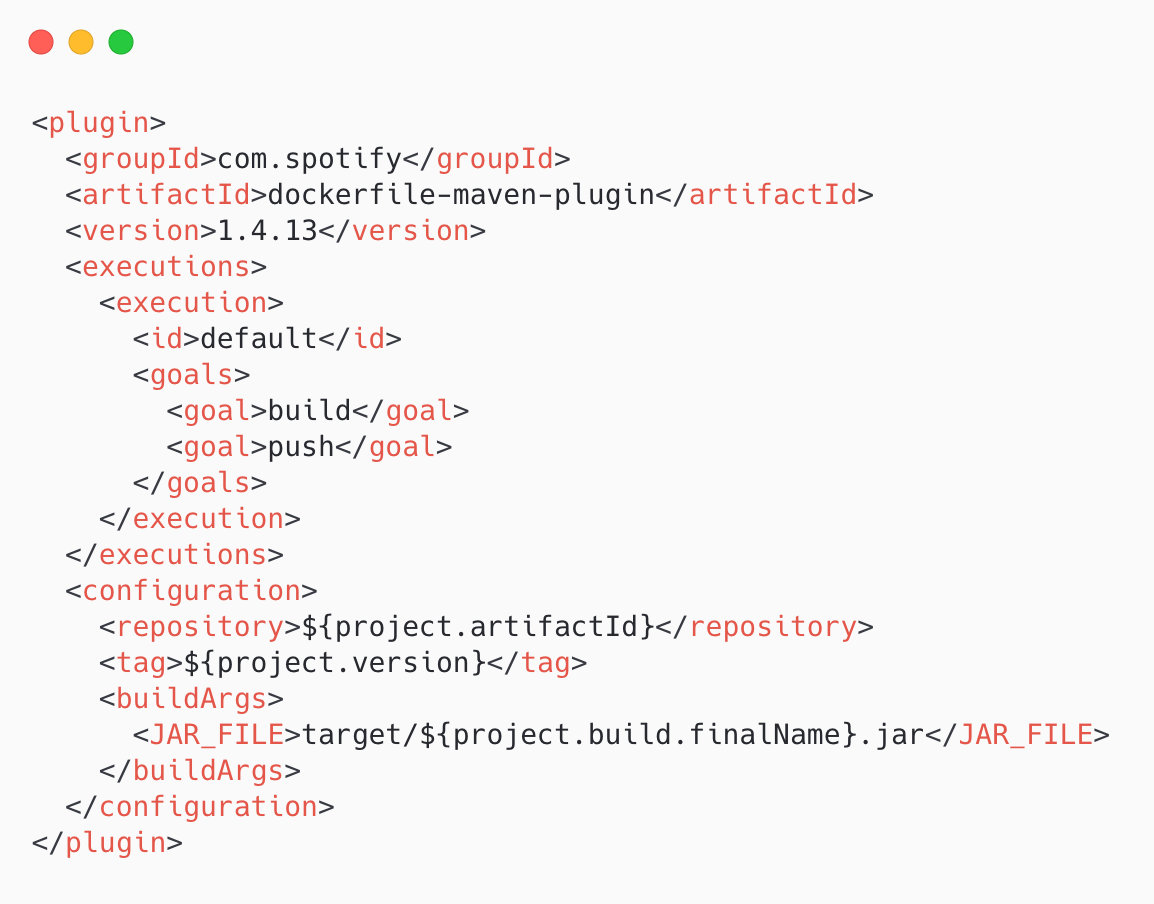The image size is (1154, 904).
Task: Click the 'default' id value
Action: pos(259,339)
